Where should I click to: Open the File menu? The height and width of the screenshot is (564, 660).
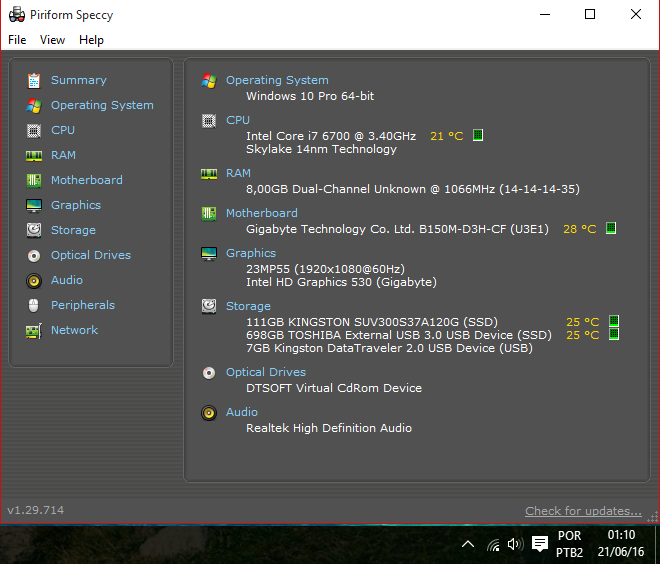pos(17,40)
